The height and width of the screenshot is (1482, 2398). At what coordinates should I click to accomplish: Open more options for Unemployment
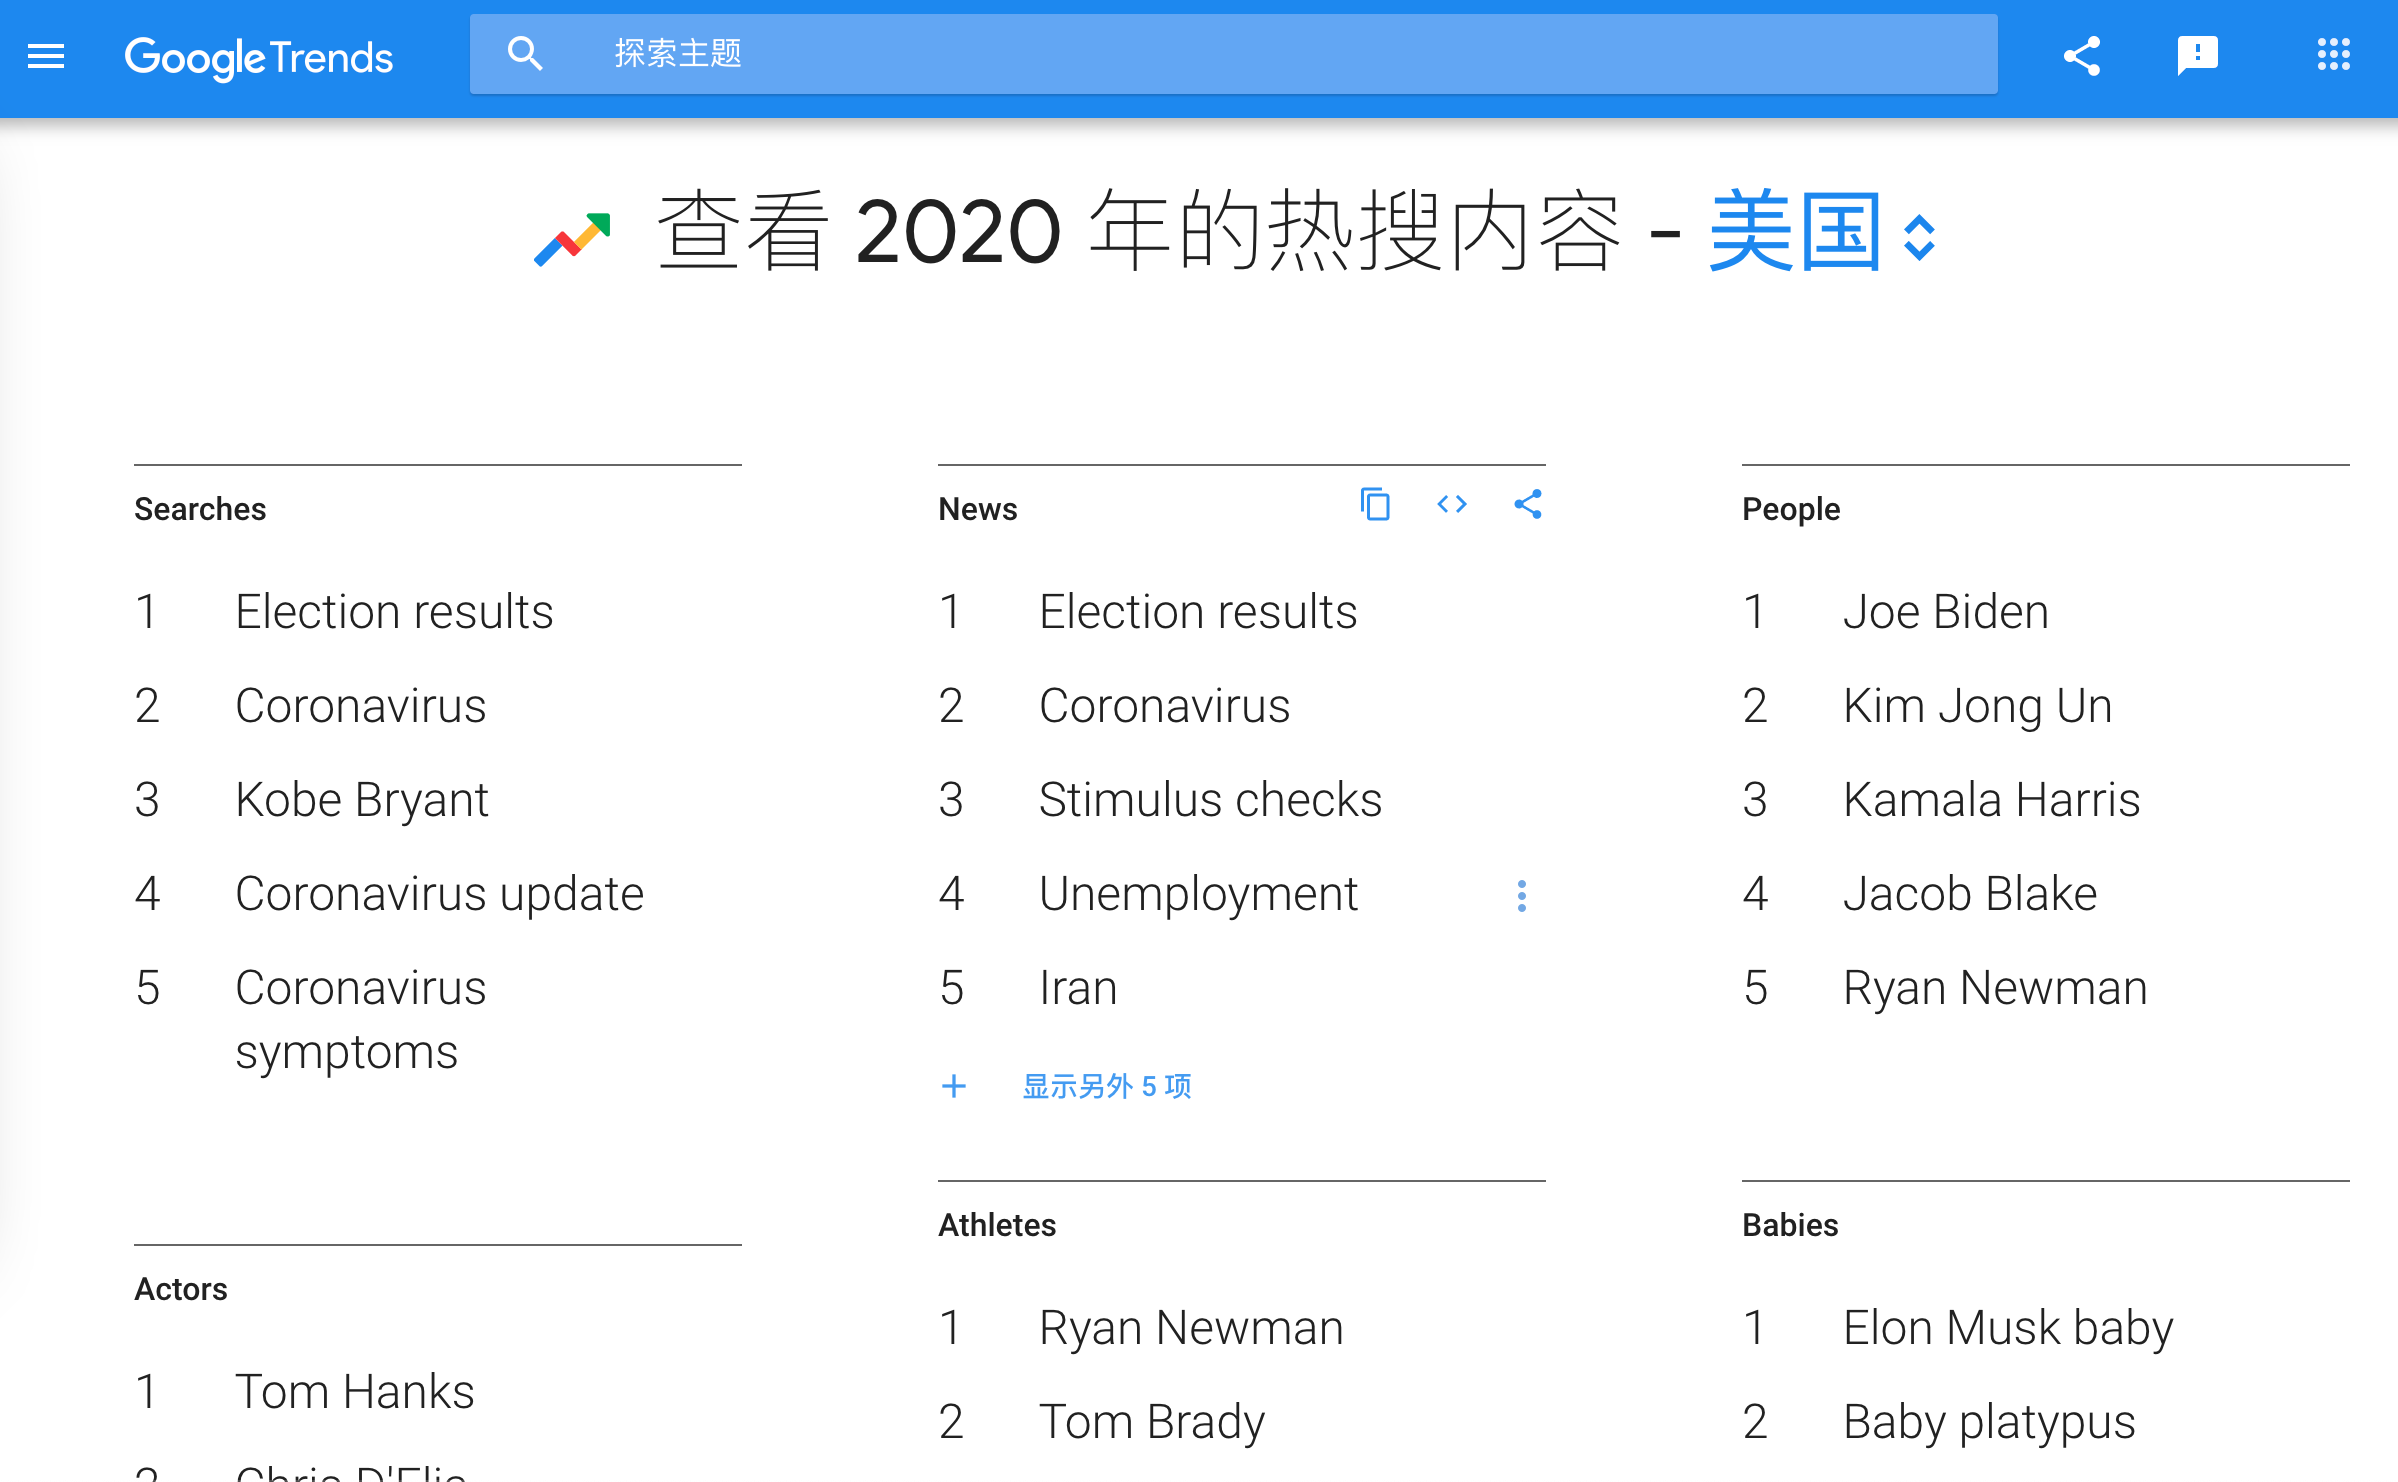(x=1521, y=896)
